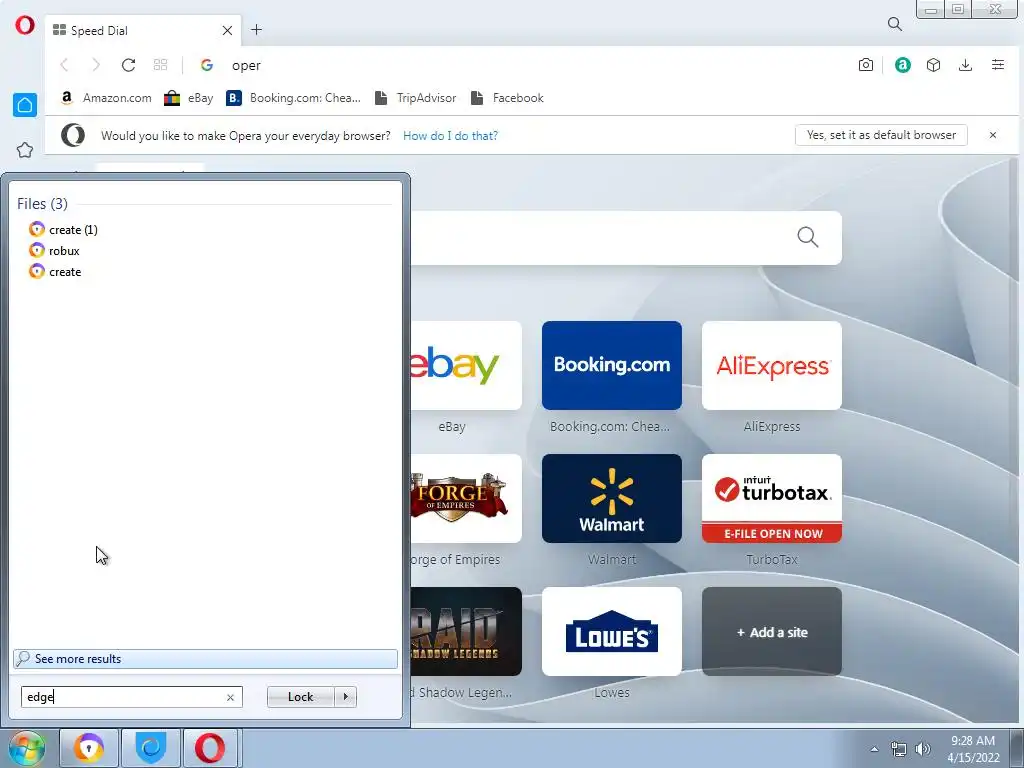The width and height of the screenshot is (1024, 768).
Task: Click the '+ Add a site' tile
Action: coord(772,632)
